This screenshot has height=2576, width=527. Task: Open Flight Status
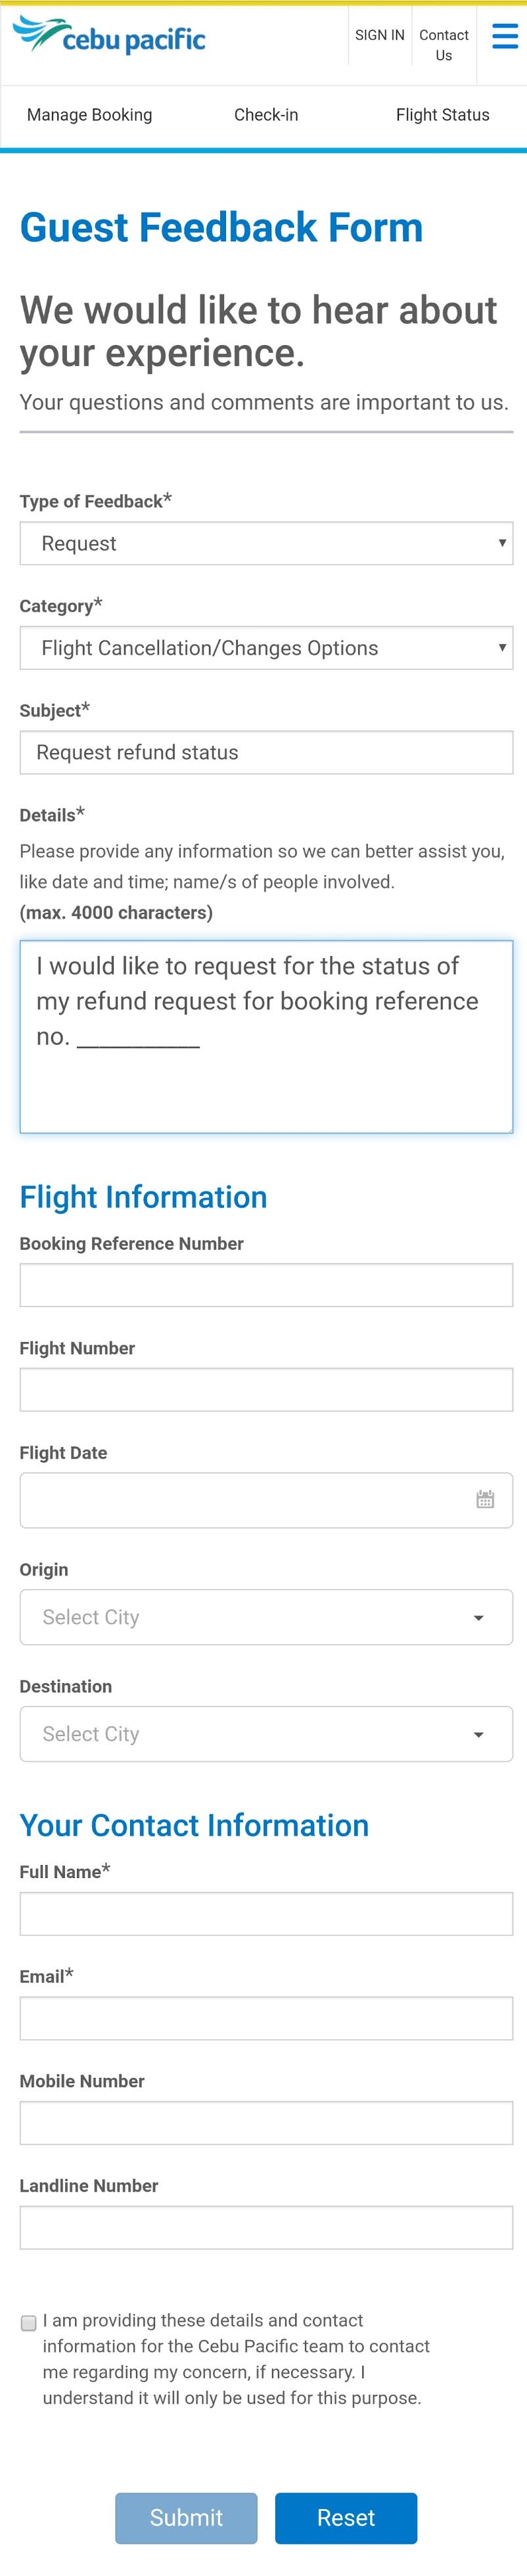[x=442, y=114]
